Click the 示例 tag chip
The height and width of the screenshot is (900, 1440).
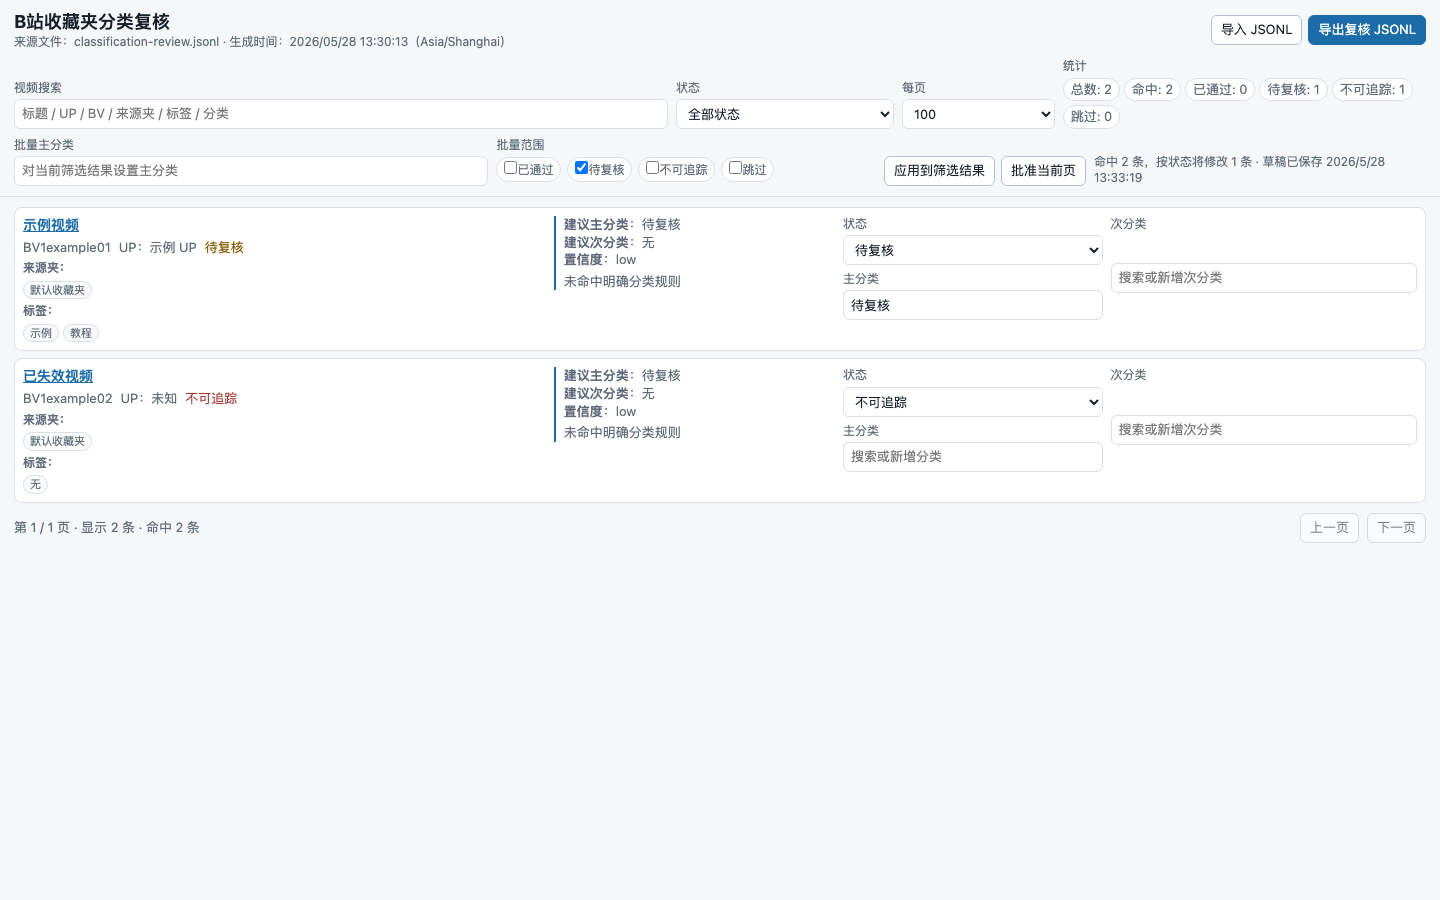tap(41, 333)
